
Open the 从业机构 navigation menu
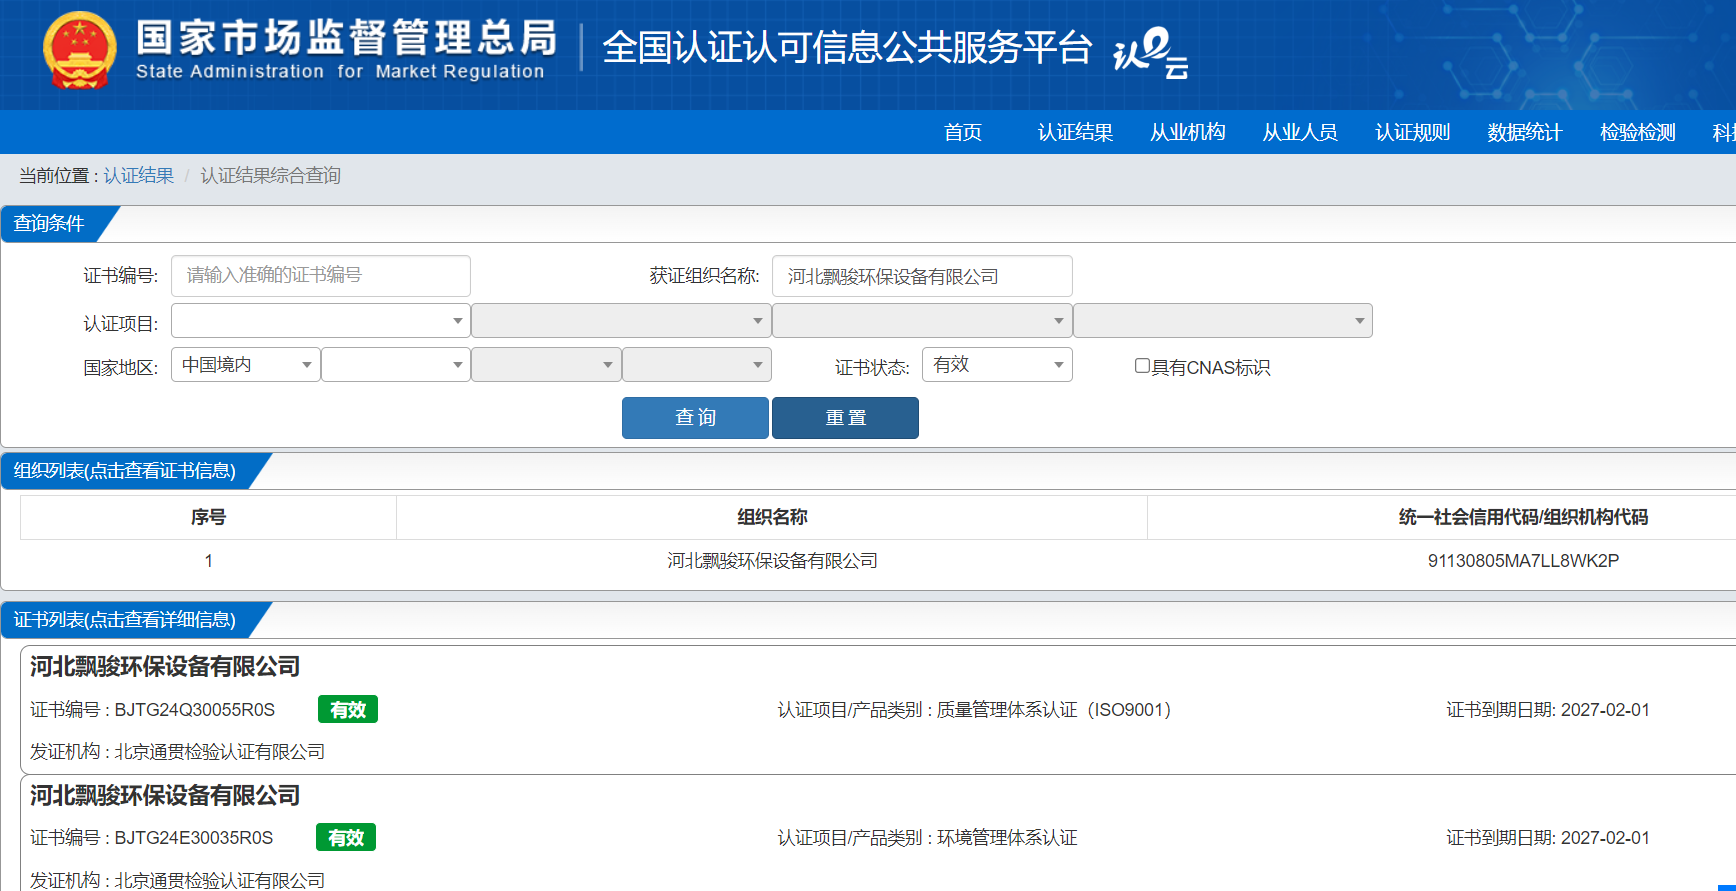point(1187,132)
